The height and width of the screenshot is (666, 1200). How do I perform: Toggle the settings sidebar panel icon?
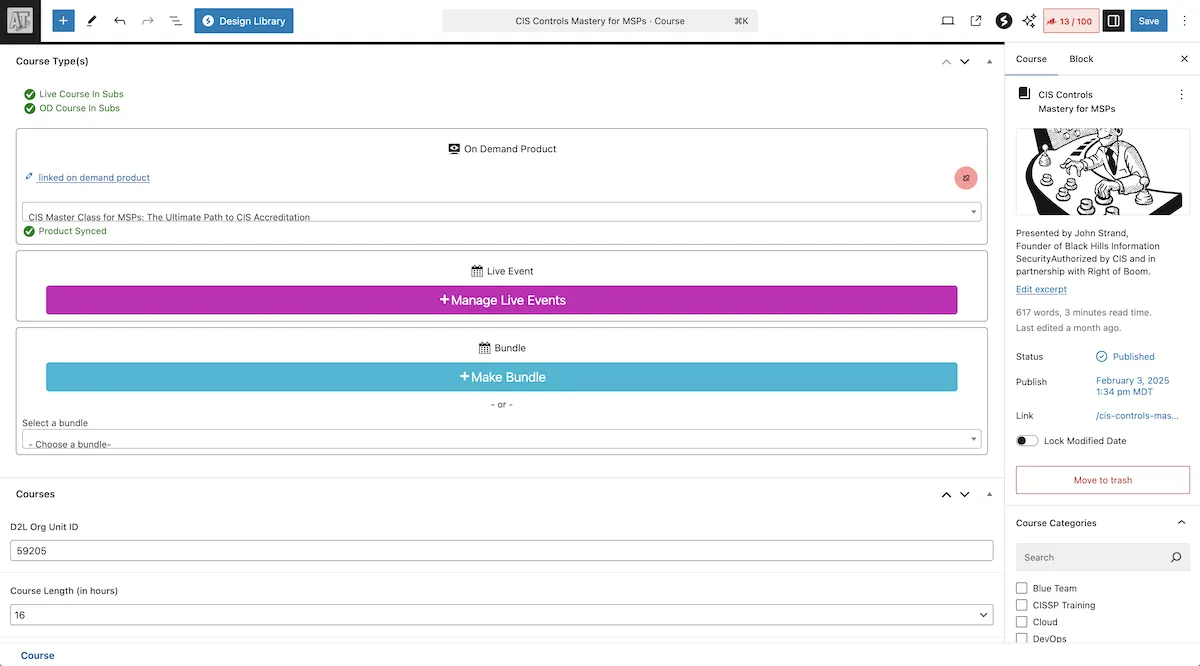1114,21
